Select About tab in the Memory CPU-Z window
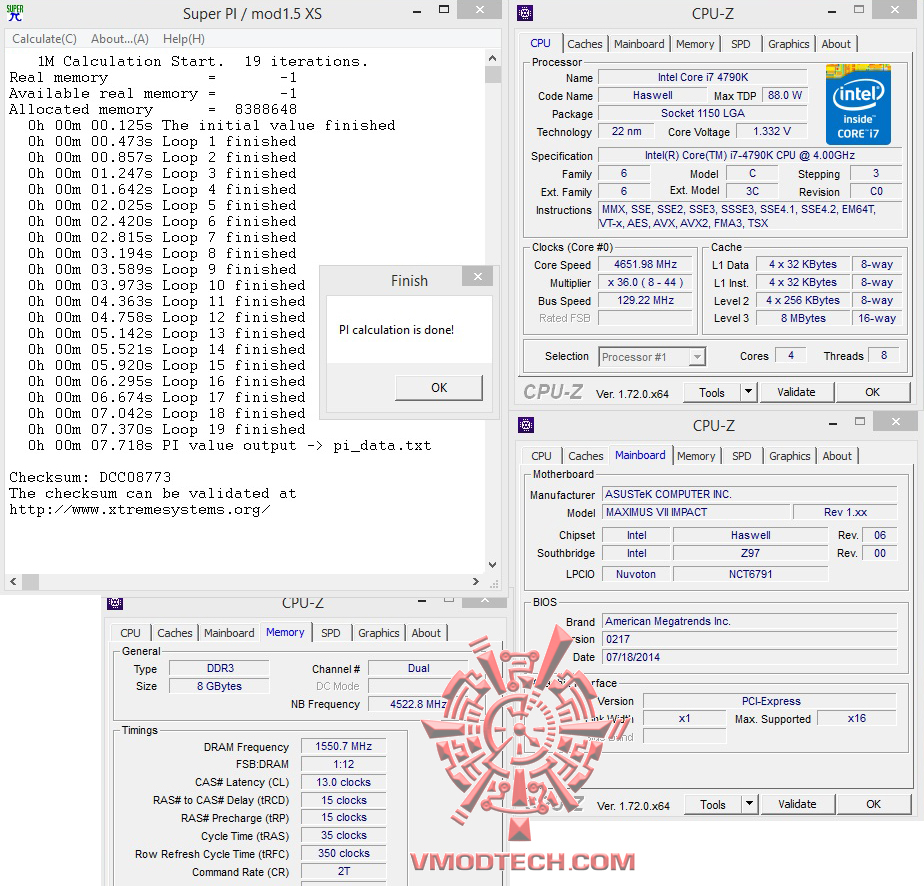 425,633
